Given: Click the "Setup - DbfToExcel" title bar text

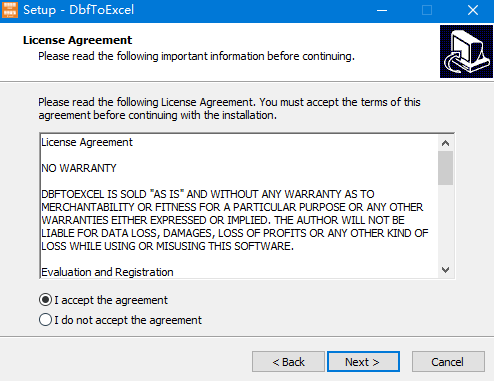Looking at the screenshot, I should point(78,10).
